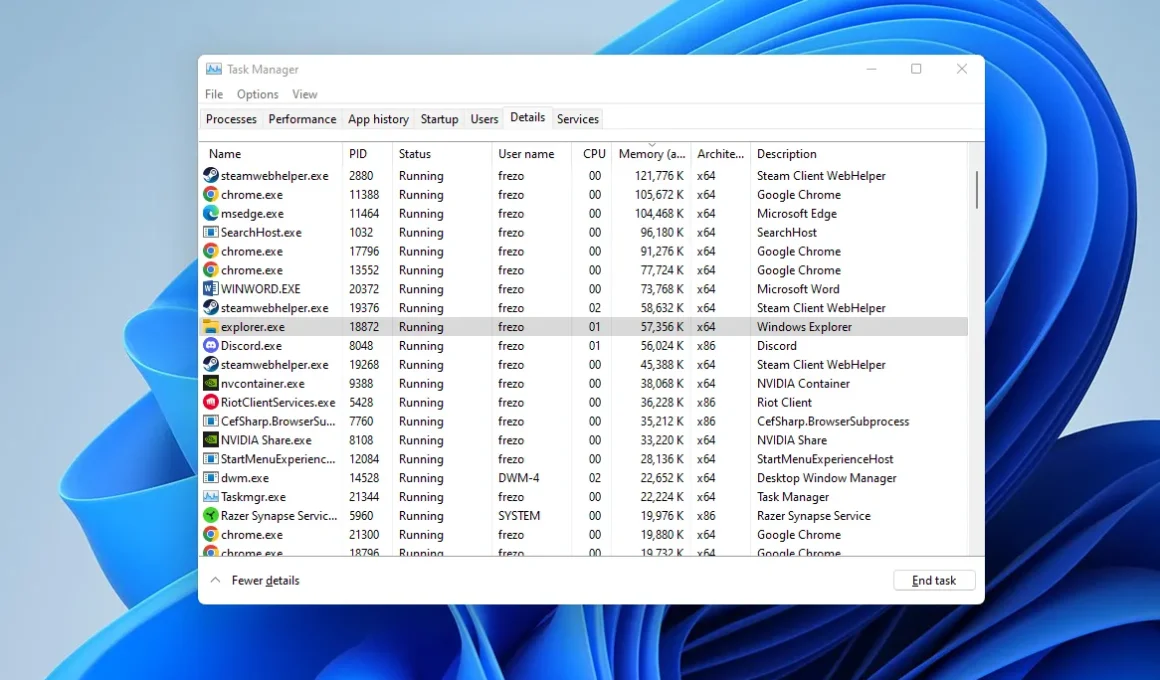Select the Word icon next to WINWORD.EXE
Image resolution: width=1160 pixels, height=680 pixels.
(x=211, y=289)
